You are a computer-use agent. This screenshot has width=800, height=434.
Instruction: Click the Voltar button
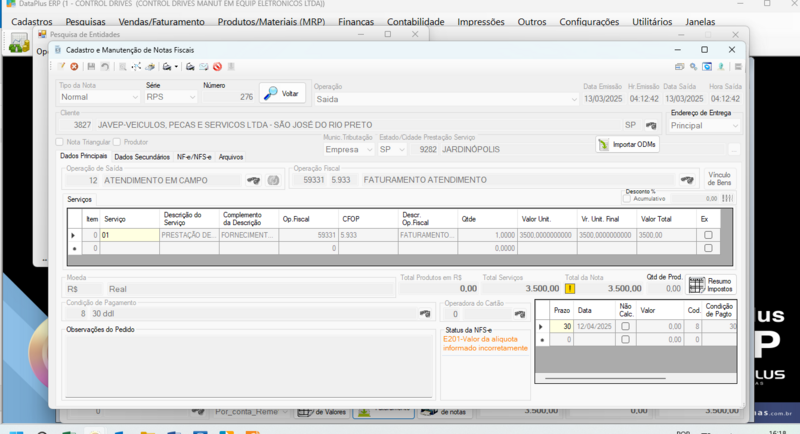282,93
